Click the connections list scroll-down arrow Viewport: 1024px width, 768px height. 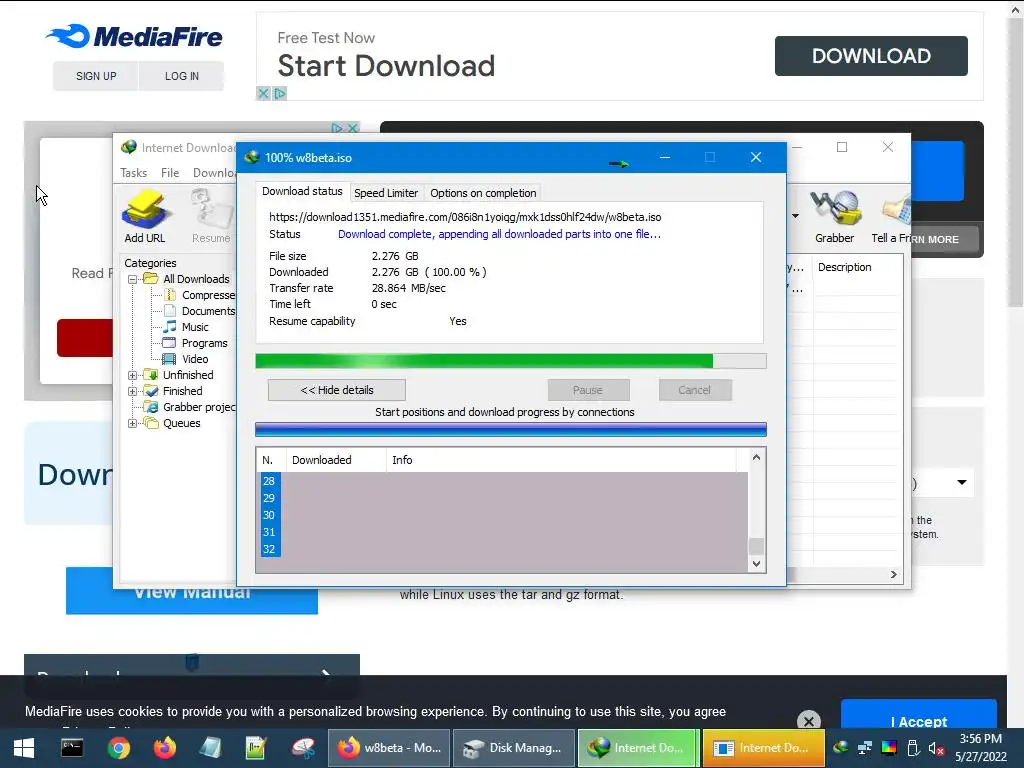756,564
